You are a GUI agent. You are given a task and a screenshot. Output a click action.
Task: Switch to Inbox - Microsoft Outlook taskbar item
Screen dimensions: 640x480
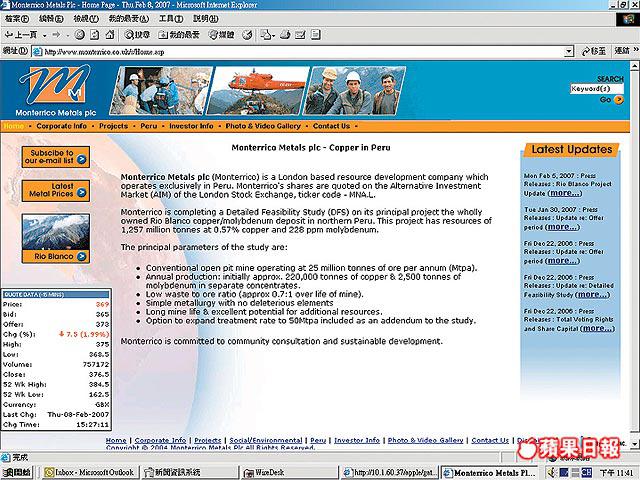click(90, 472)
